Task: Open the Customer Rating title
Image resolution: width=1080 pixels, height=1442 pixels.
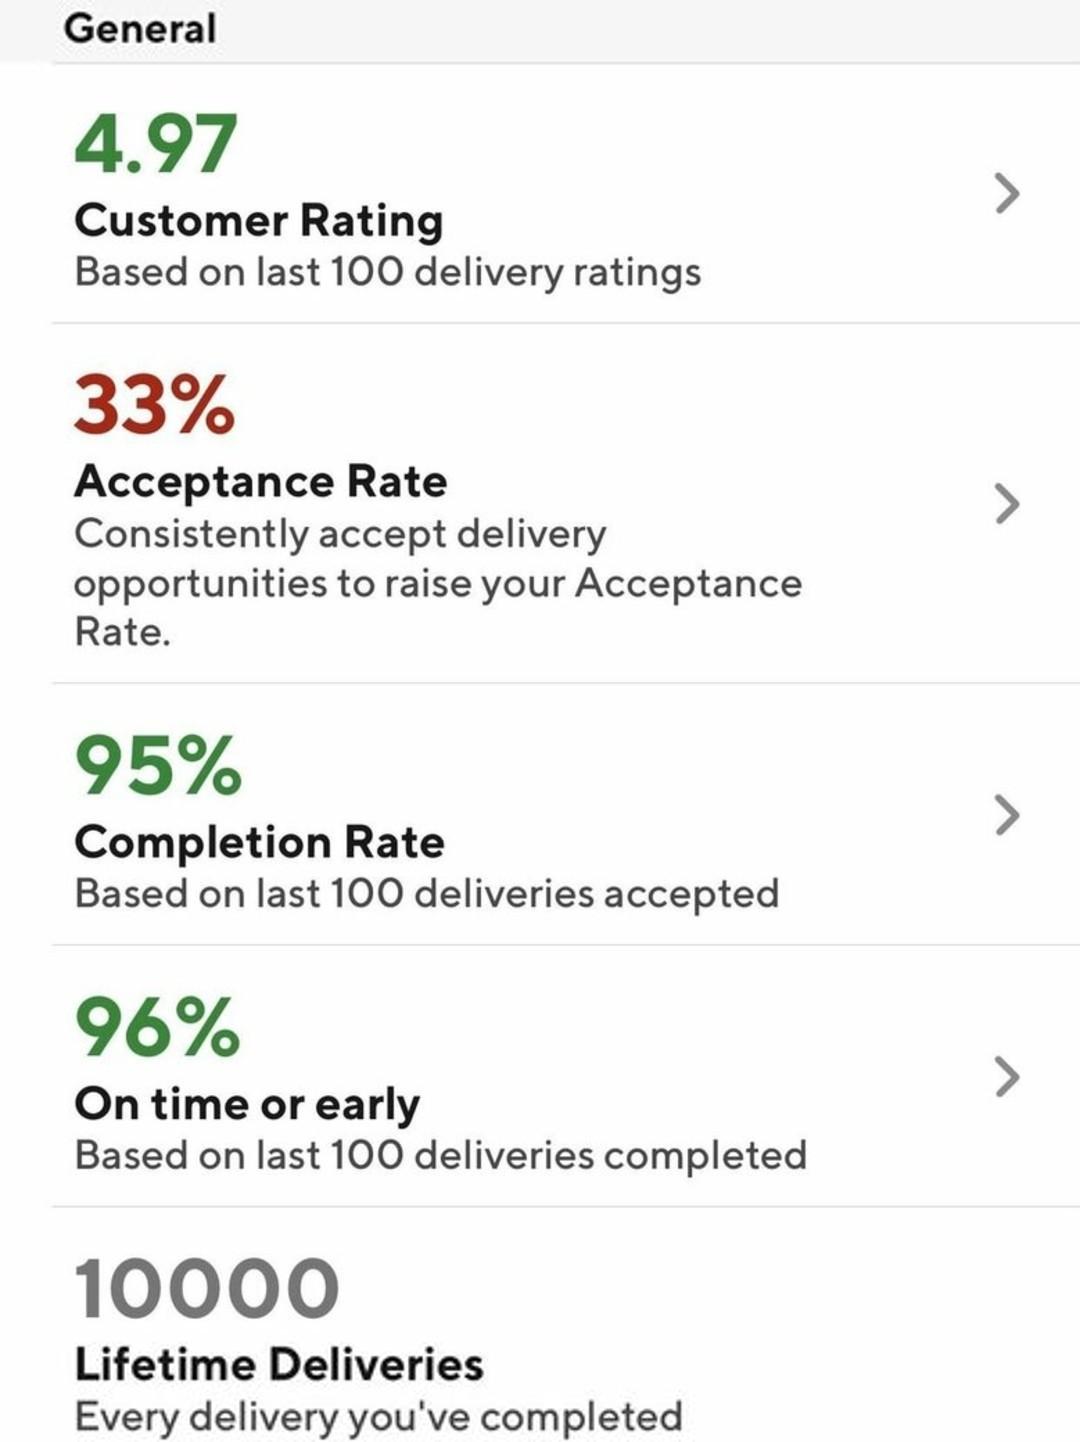Action: pos(259,221)
